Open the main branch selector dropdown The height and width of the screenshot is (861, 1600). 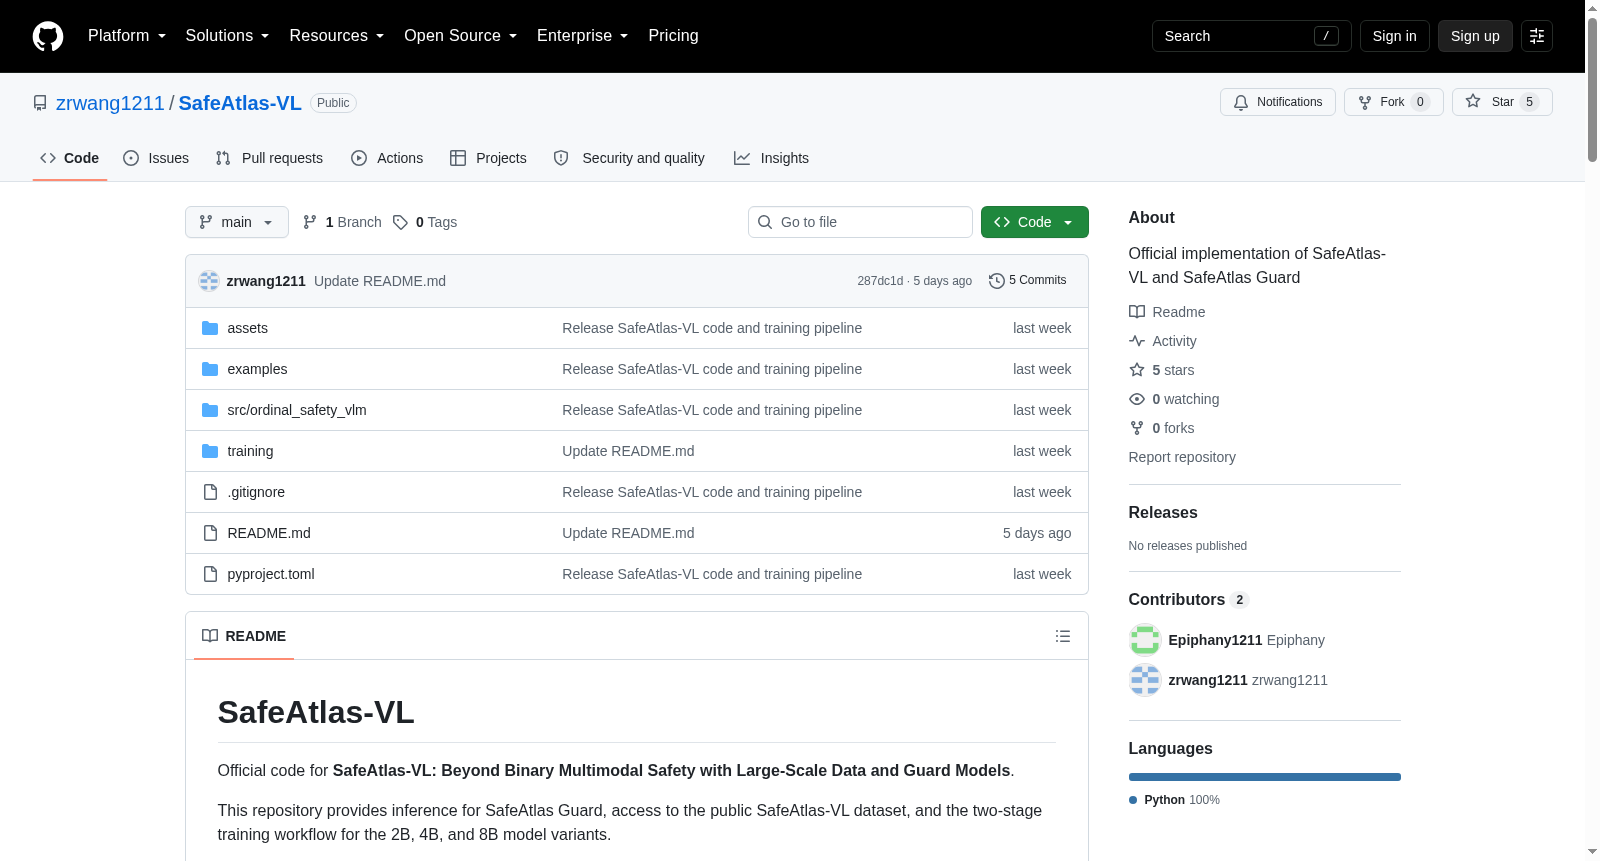(x=237, y=222)
